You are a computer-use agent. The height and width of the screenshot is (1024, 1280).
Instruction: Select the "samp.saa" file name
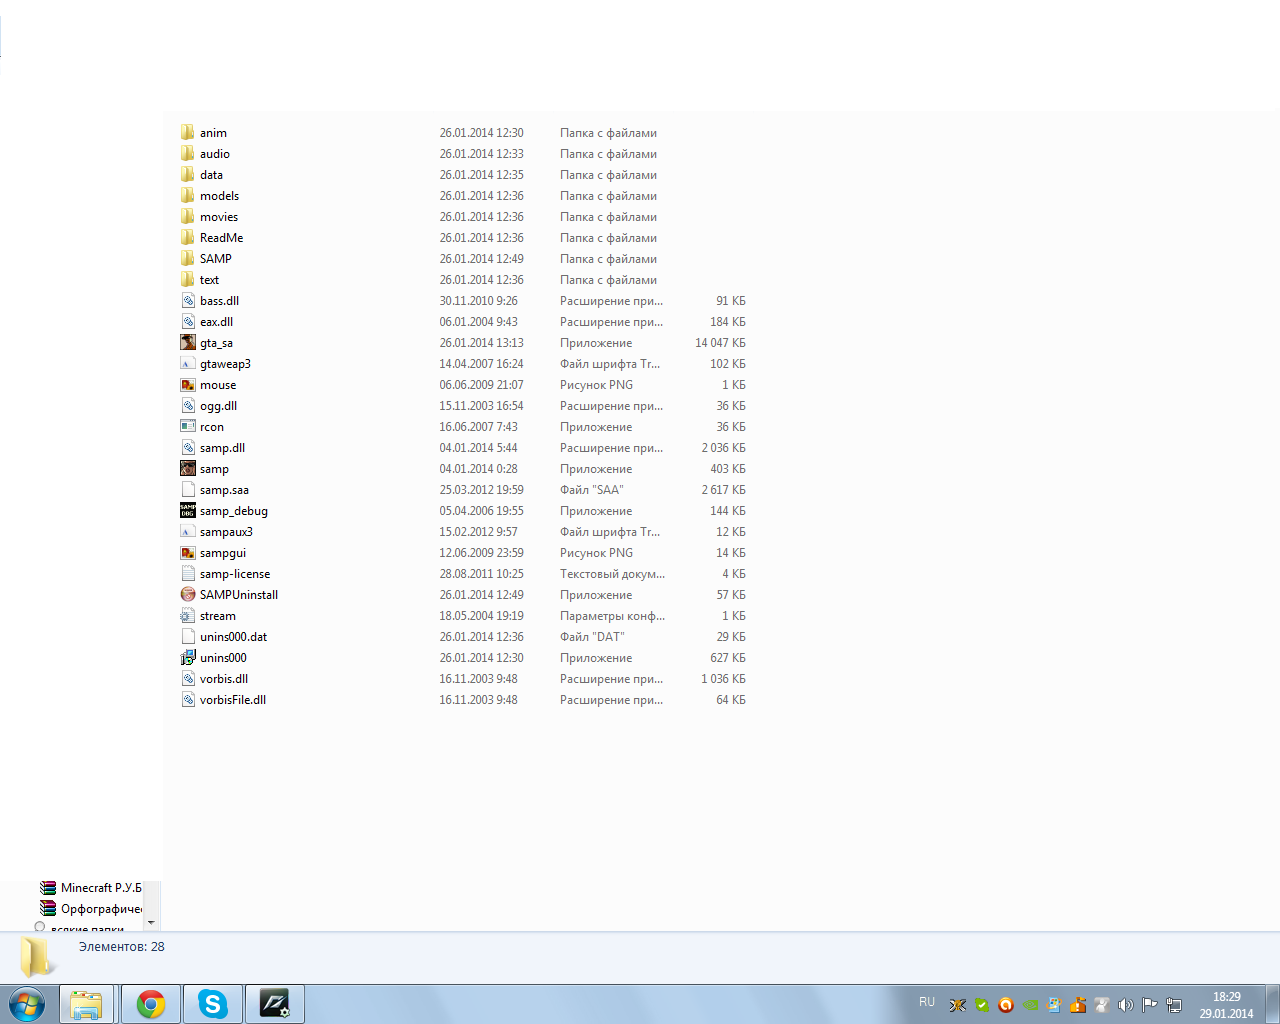coord(224,490)
